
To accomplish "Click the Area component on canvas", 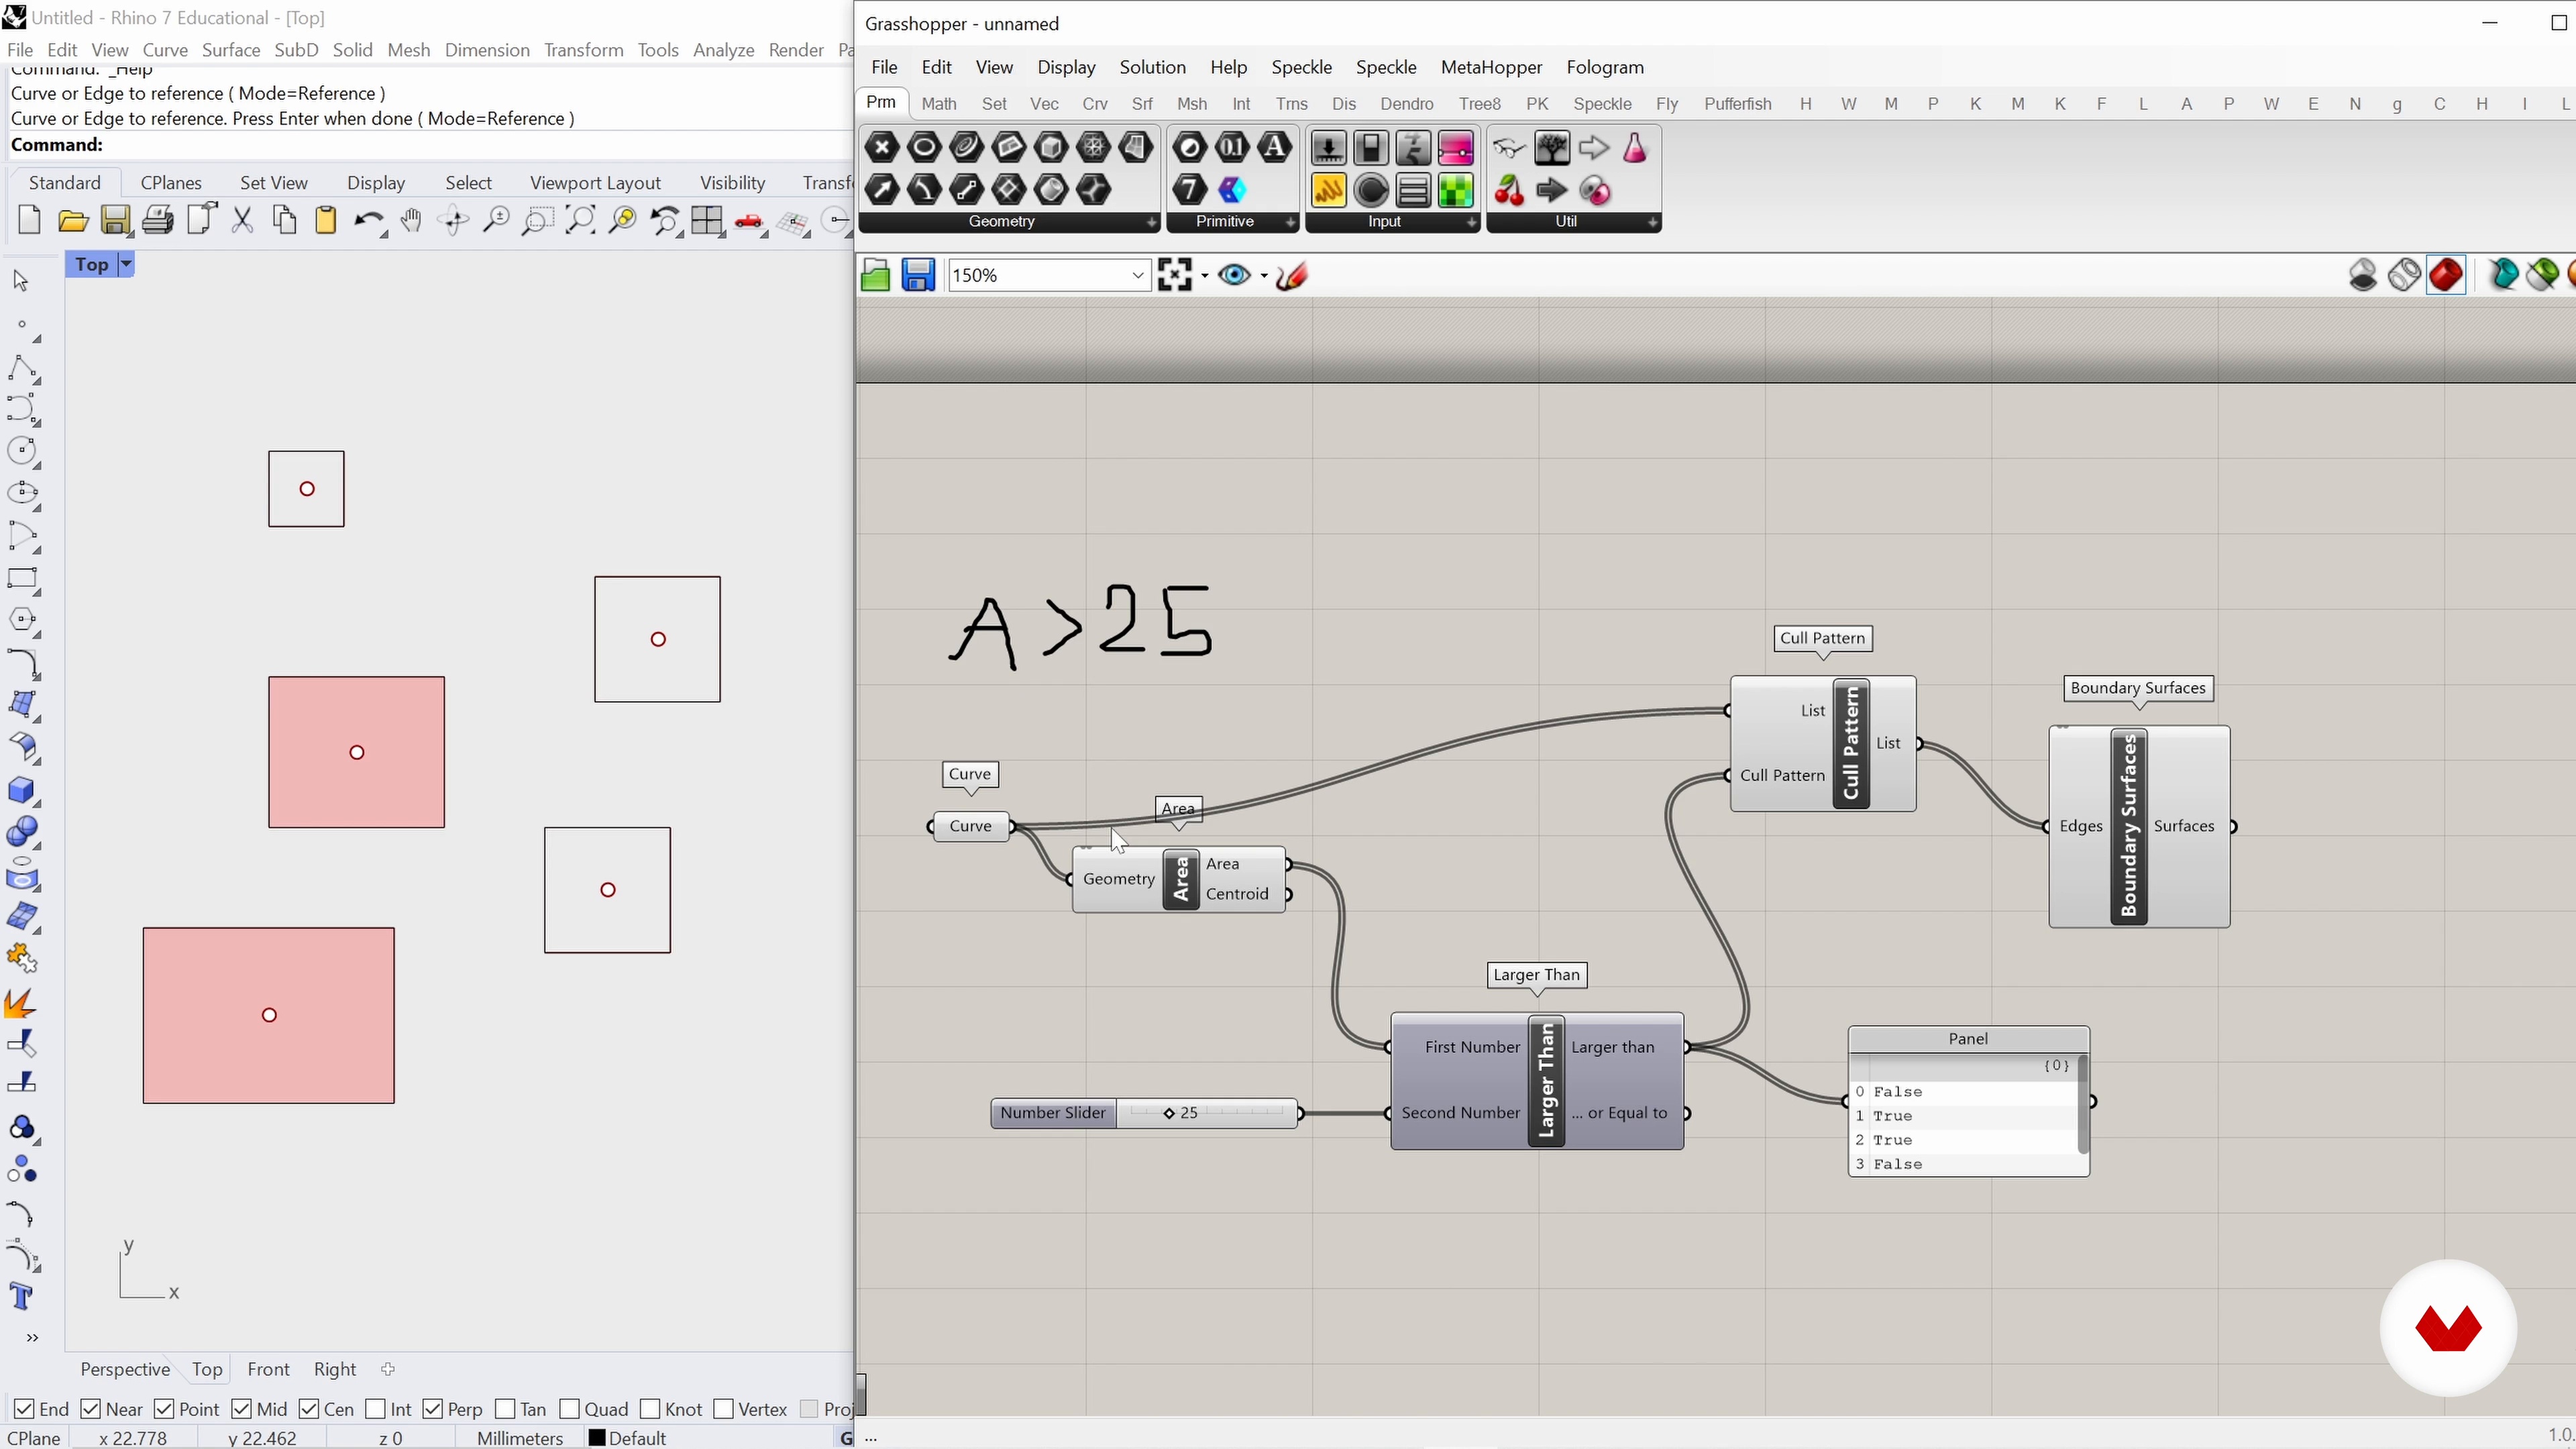I will [x=1180, y=879].
